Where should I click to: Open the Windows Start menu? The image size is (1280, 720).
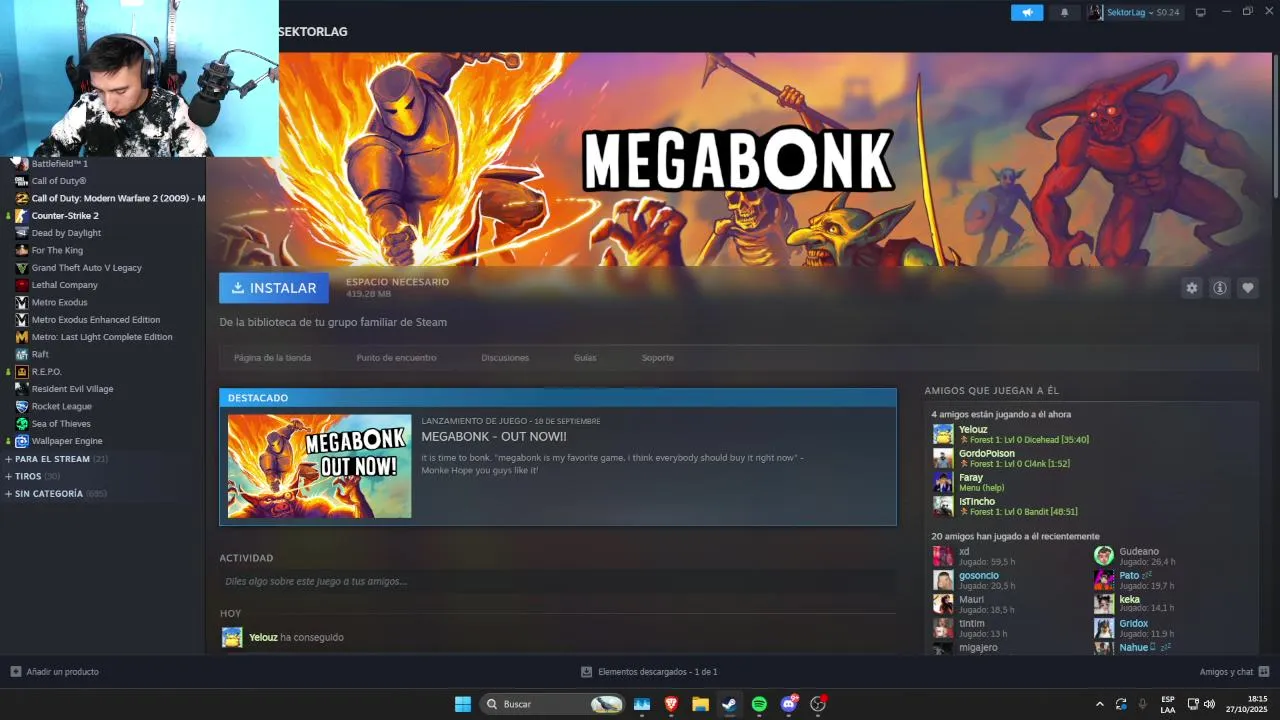(463, 704)
